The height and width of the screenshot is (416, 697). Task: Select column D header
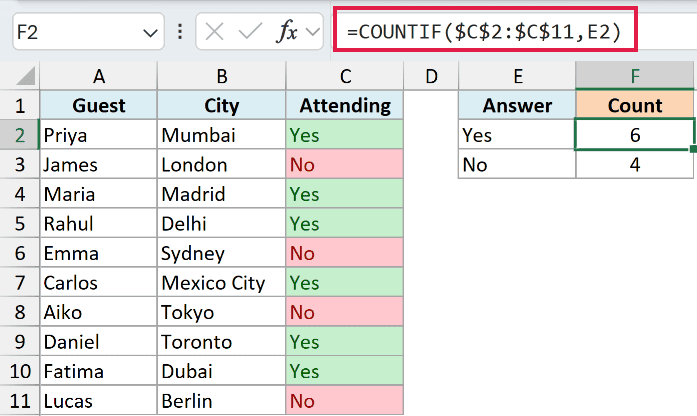click(x=431, y=76)
